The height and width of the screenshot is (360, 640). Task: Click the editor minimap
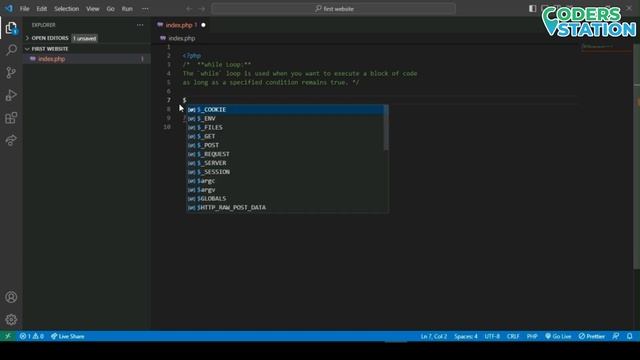[x=606, y=47]
